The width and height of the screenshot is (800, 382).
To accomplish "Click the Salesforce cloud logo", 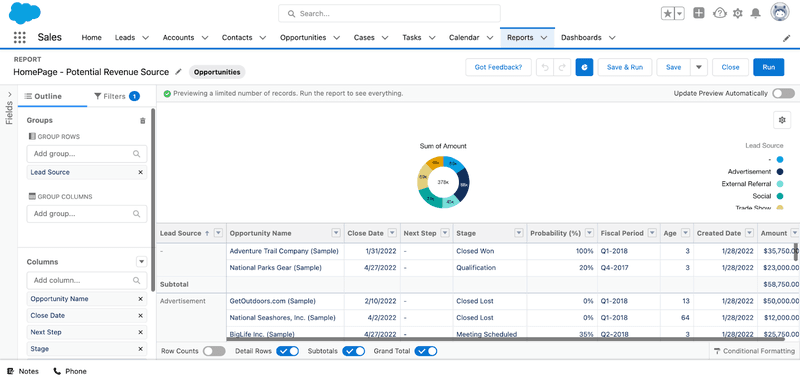I will pyautogui.click(x=24, y=13).
